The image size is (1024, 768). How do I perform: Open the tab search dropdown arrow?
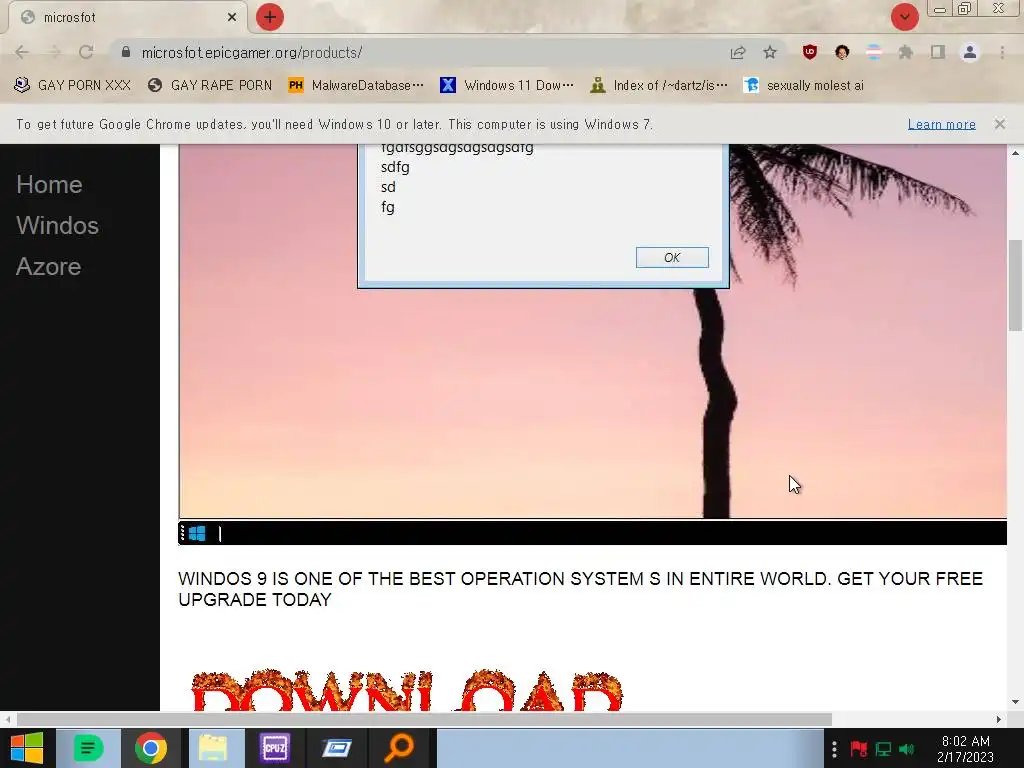[904, 17]
